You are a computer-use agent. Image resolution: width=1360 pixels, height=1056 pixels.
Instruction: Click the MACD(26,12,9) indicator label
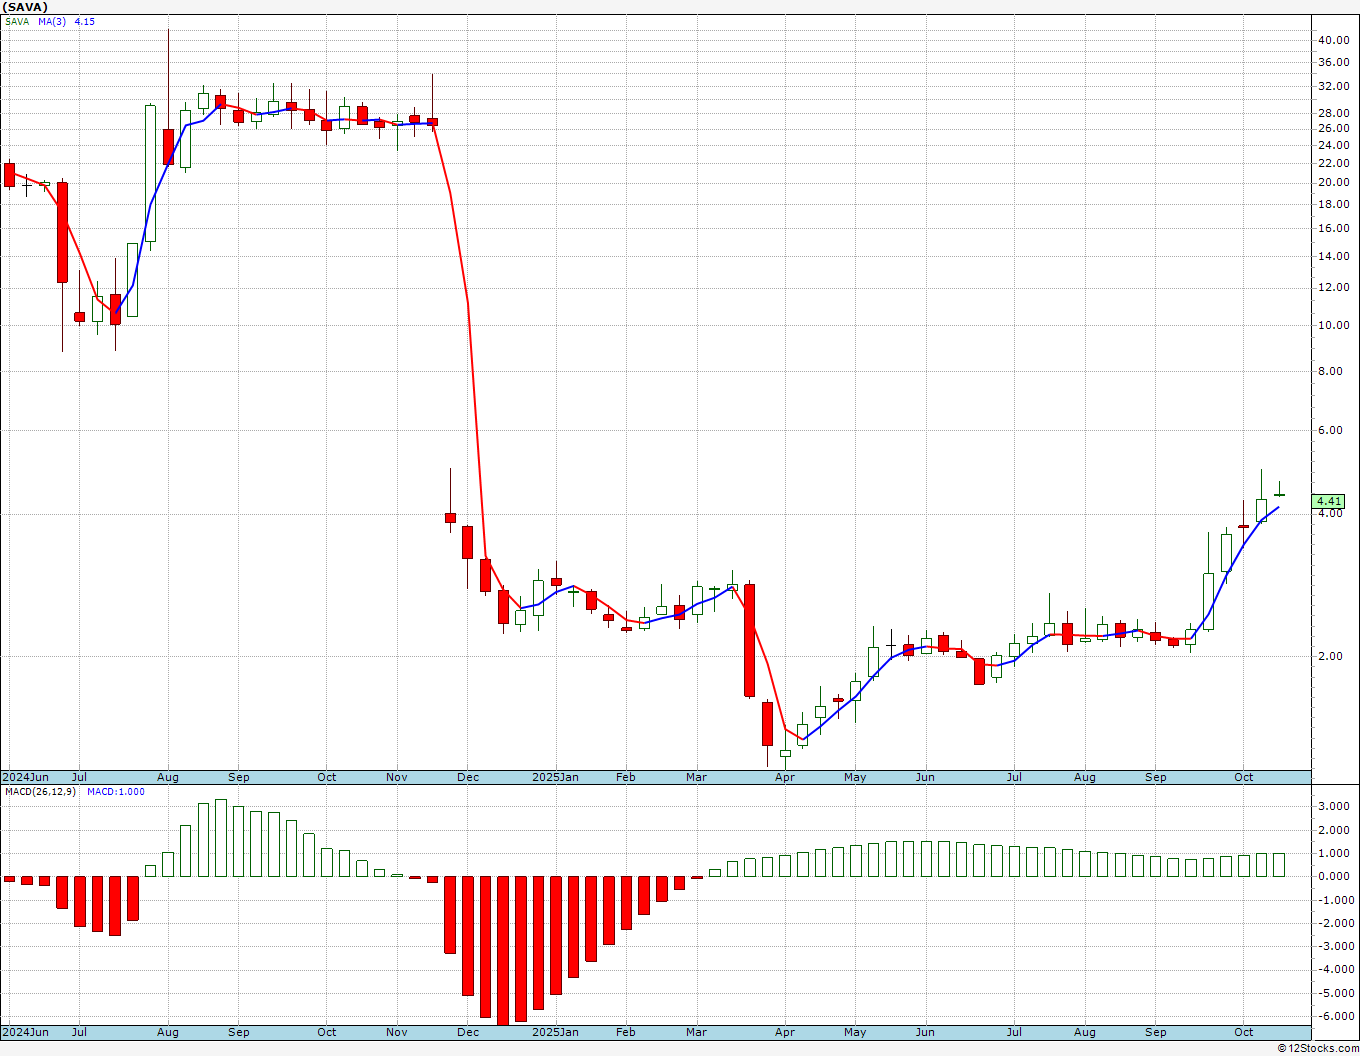[41, 792]
